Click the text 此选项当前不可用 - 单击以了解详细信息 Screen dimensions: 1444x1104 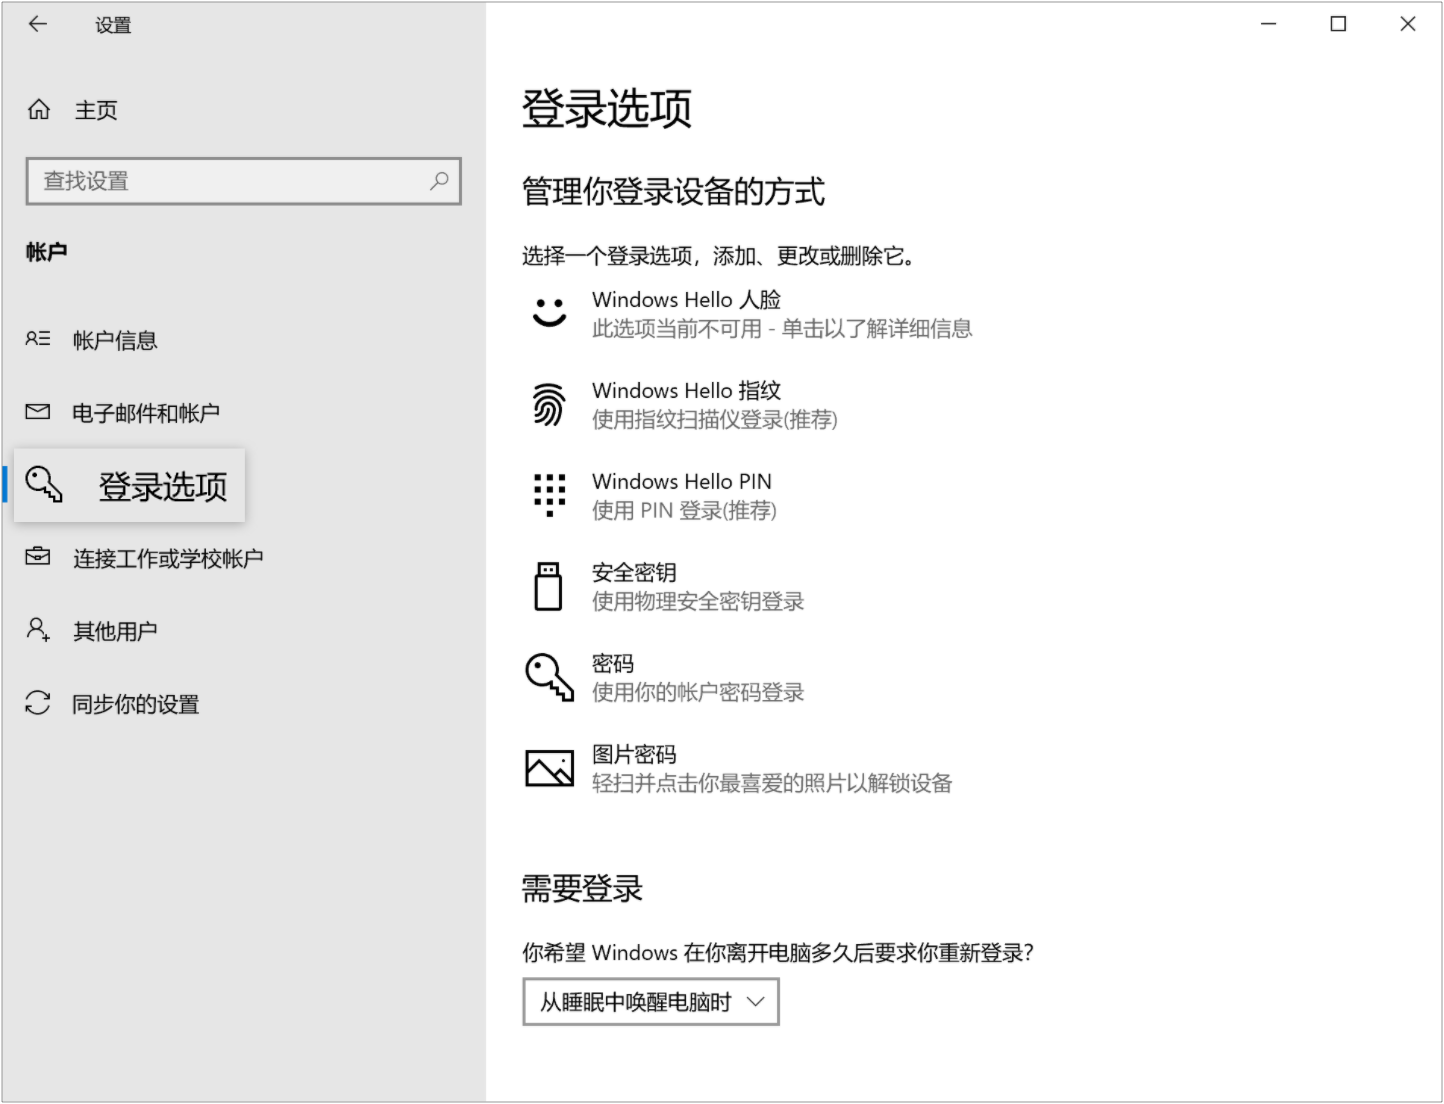point(782,328)
